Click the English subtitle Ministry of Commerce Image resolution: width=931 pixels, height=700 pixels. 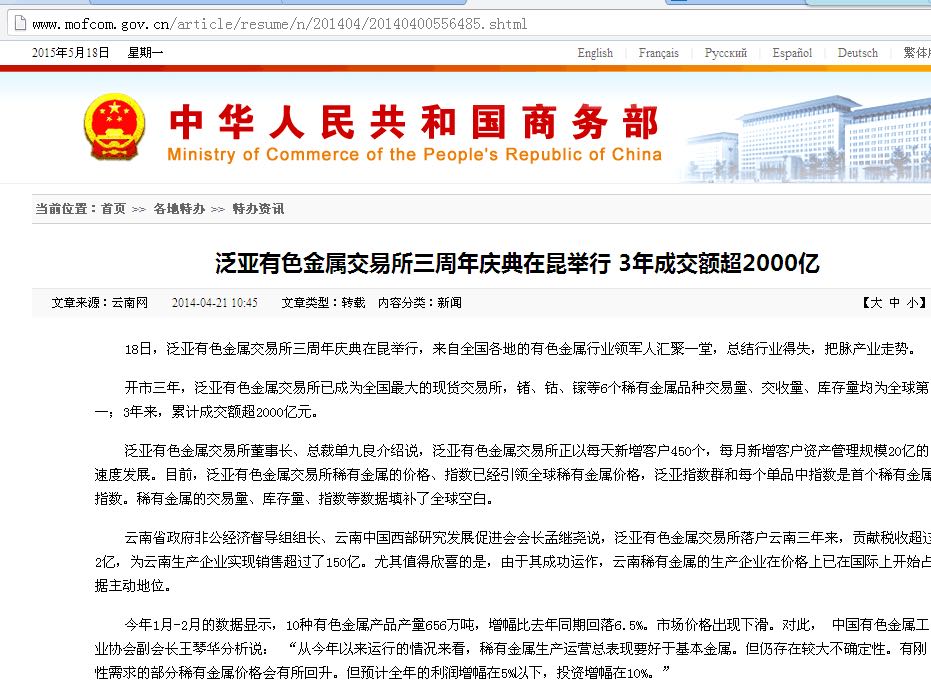[x=414, y=154]
